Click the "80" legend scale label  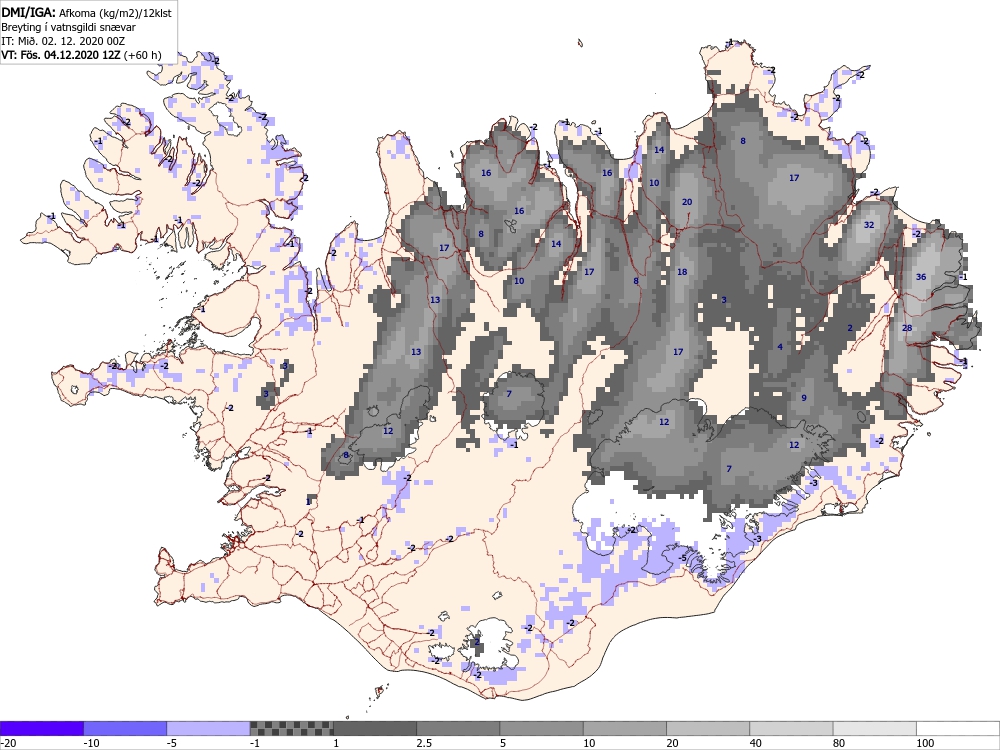(x=839, y=743)
